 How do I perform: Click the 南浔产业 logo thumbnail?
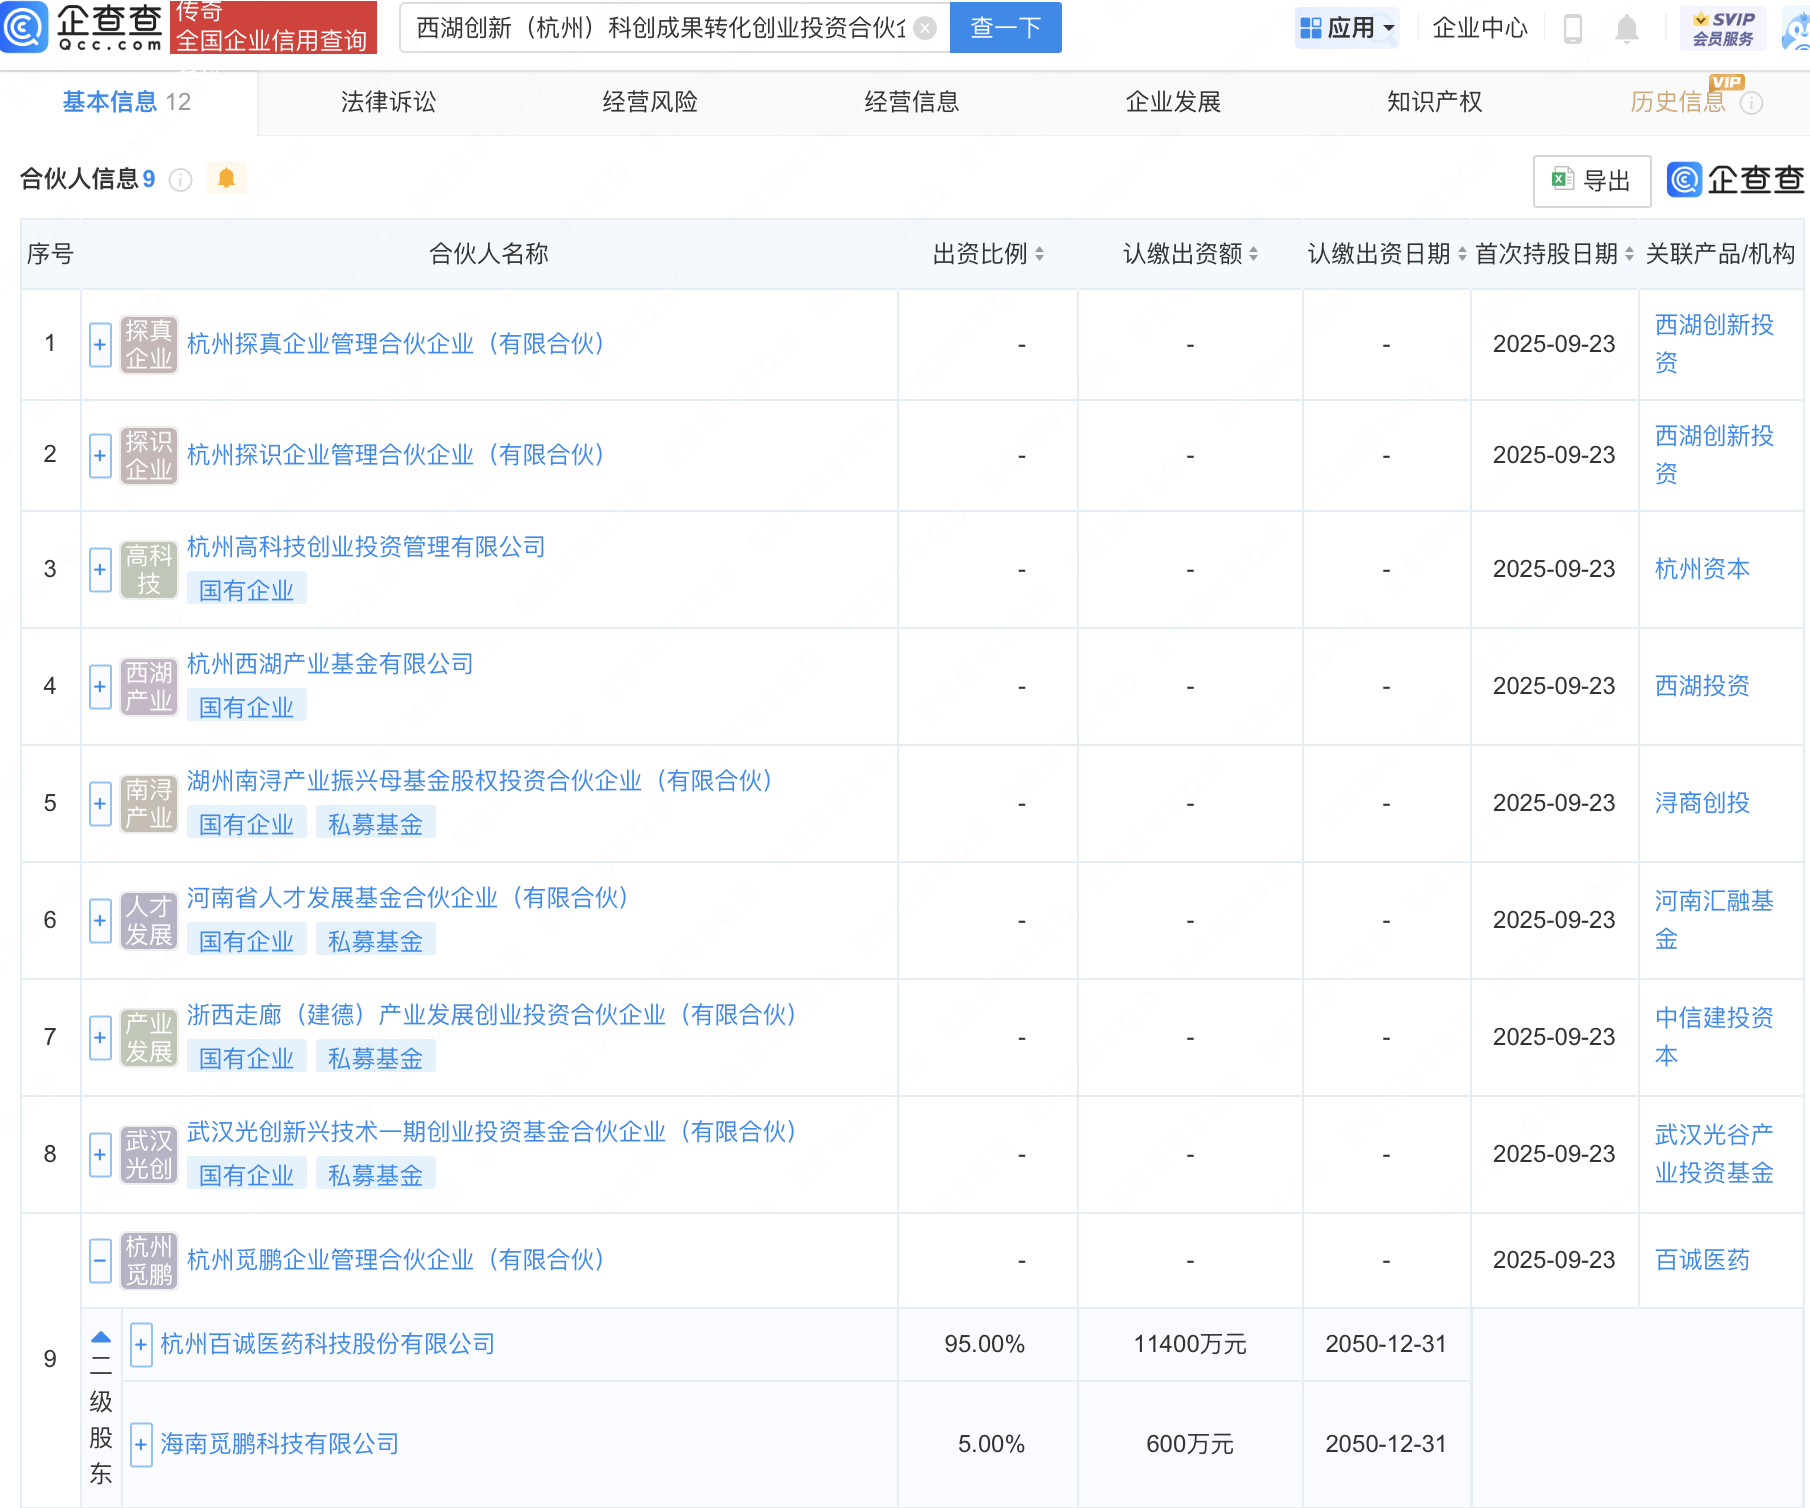(149, 804)
